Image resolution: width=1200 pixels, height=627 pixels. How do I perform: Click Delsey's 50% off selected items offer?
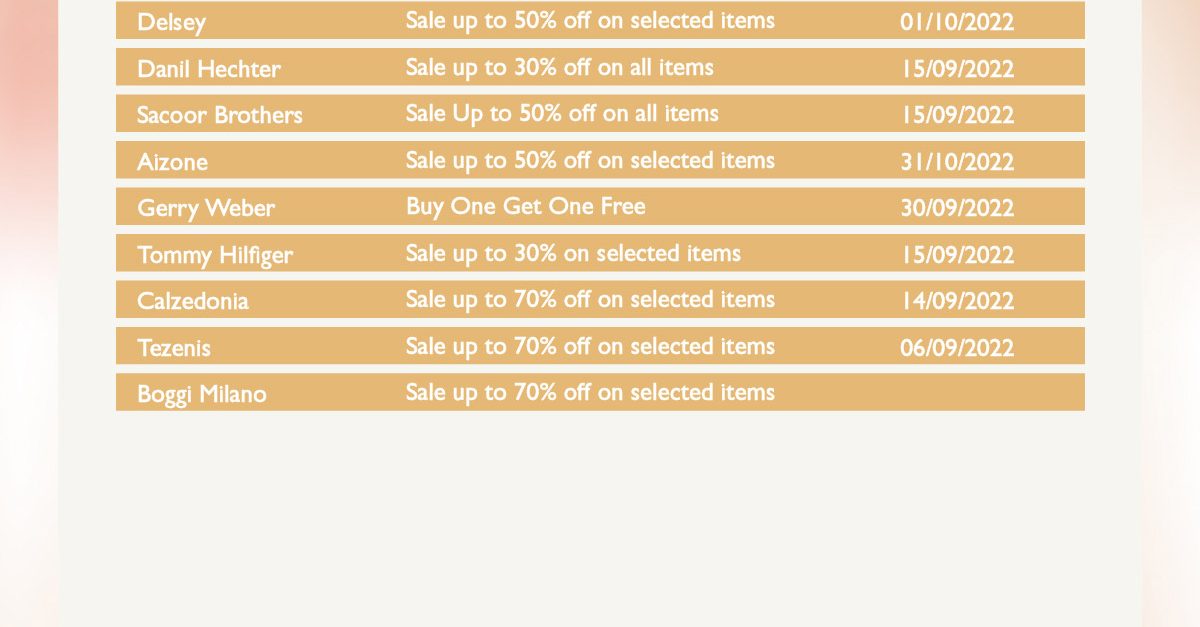[x=590, y=20]
